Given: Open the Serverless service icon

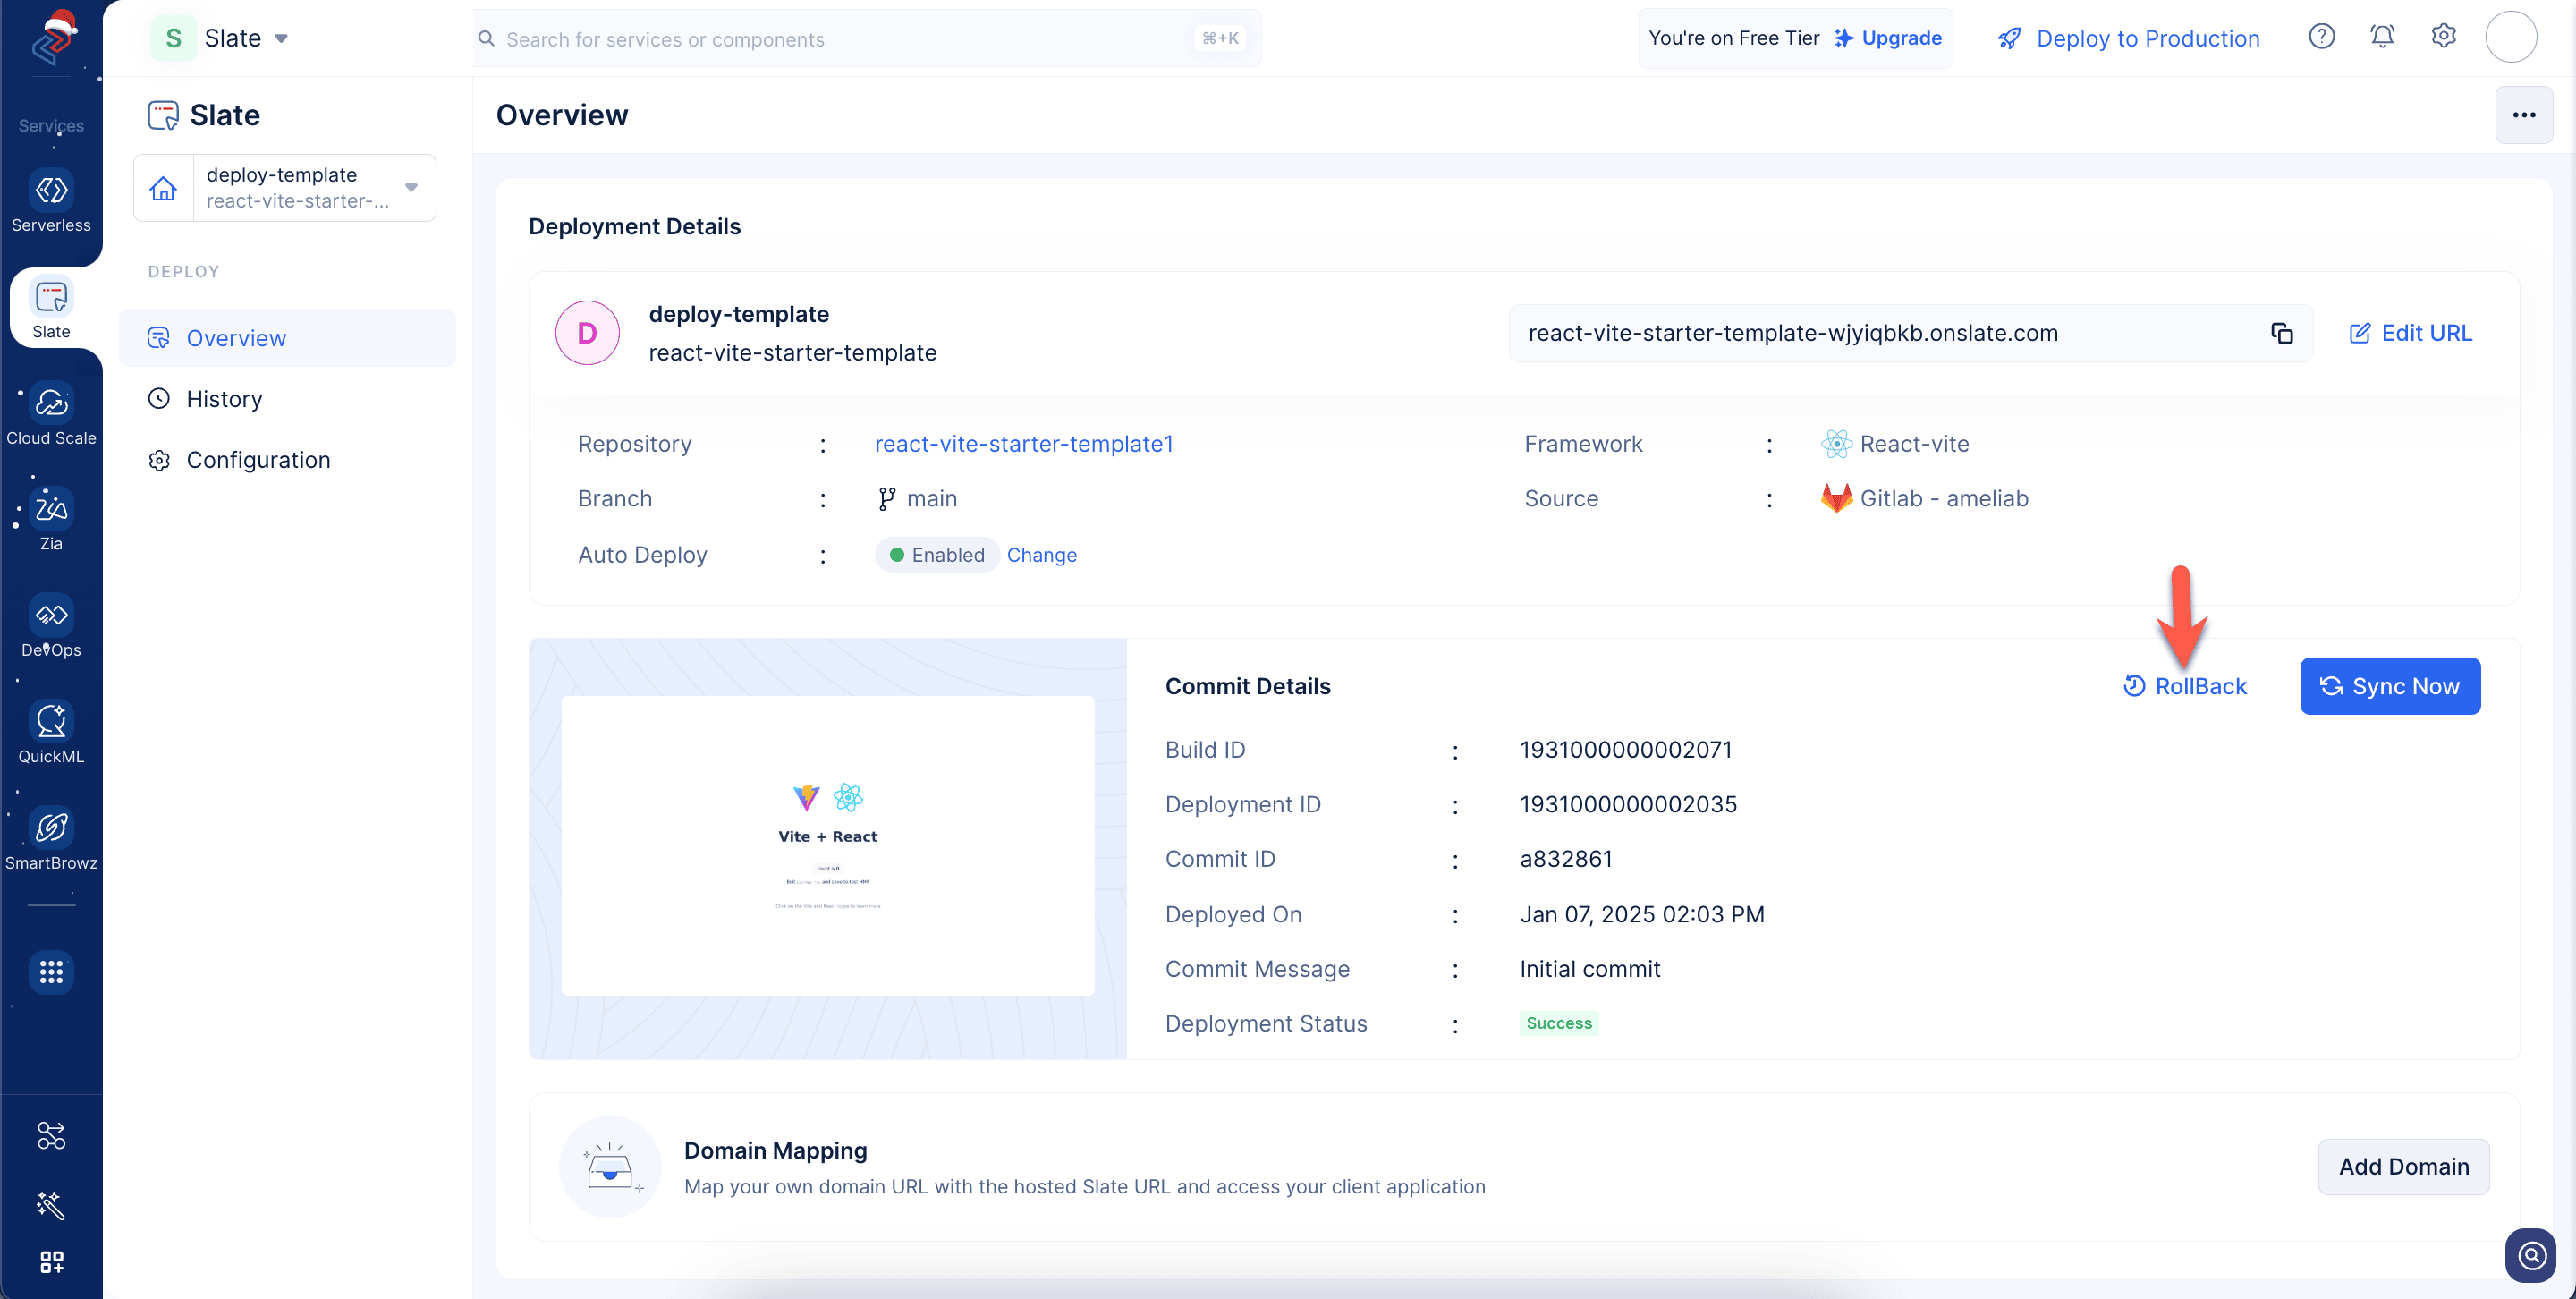Looking at the screenshot, I should [51, 190].
